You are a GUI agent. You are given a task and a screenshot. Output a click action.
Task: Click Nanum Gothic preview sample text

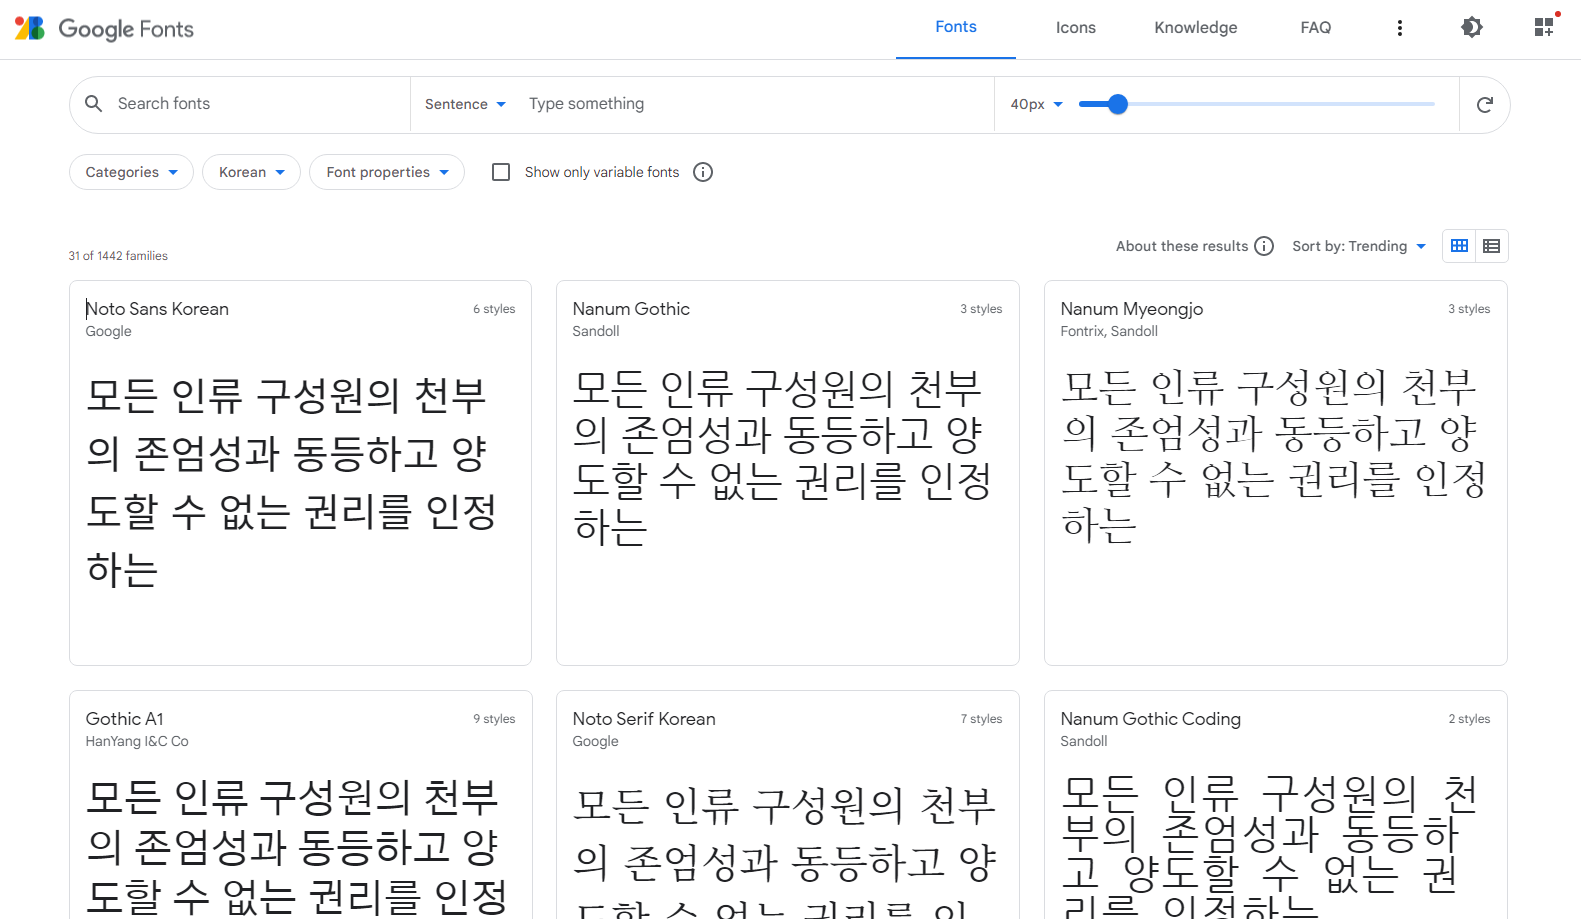click(x=781, y=457)
